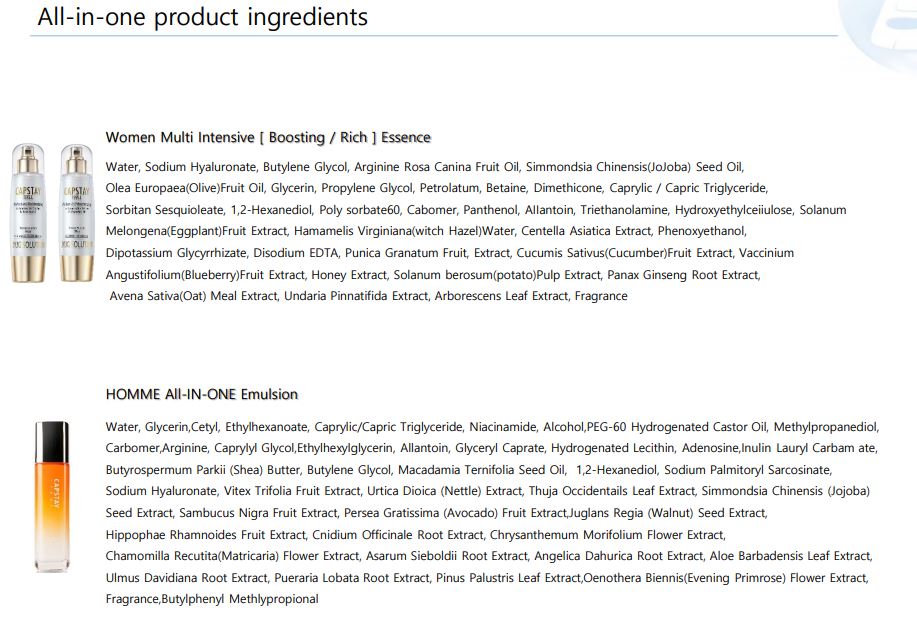917x627 pixels.
Task: Click the text 'Hydrogenated Lecithin'
Action: pos(612,448)
